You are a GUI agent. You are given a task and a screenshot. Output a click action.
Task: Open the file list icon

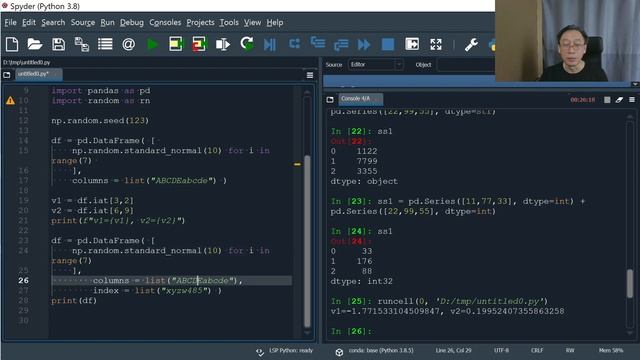coord(105,44)
